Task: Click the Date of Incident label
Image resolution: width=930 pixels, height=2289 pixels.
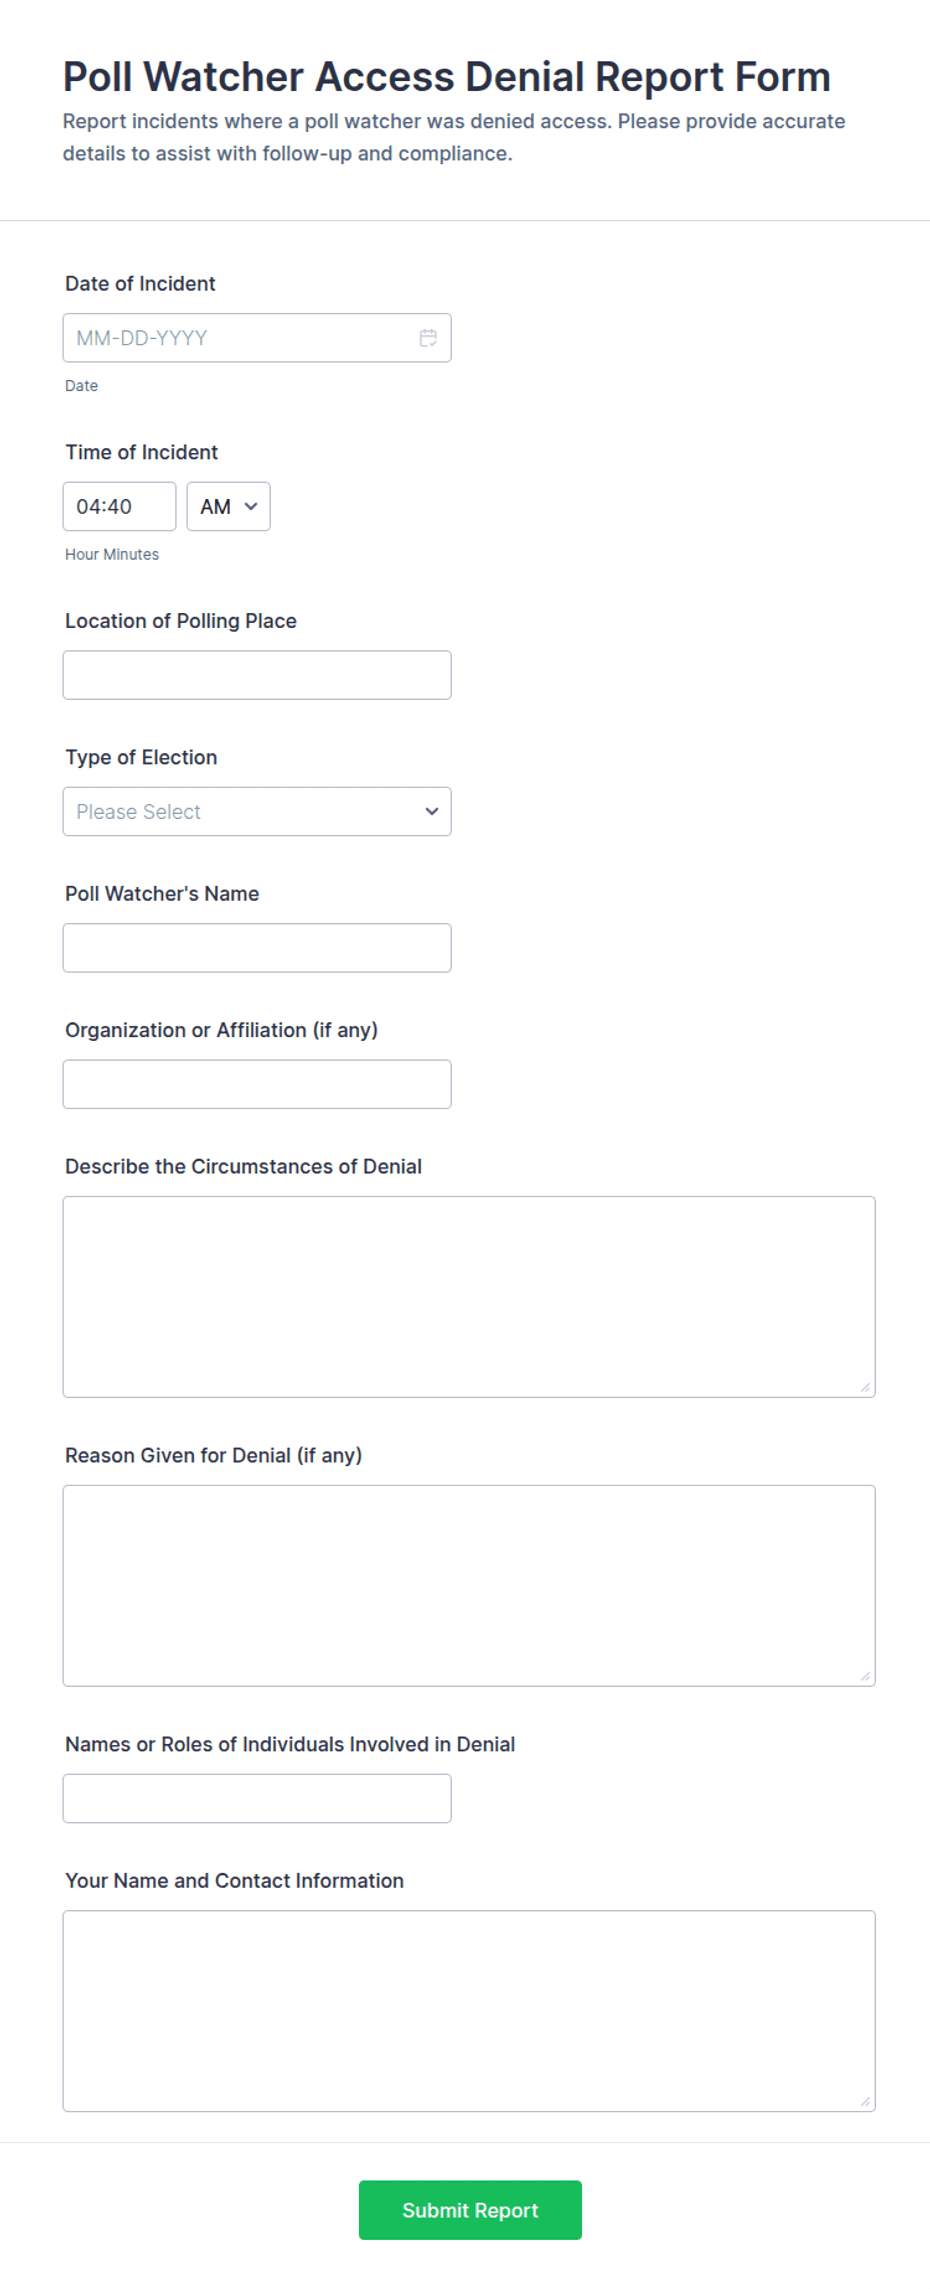Action: [x=140, y=283]
